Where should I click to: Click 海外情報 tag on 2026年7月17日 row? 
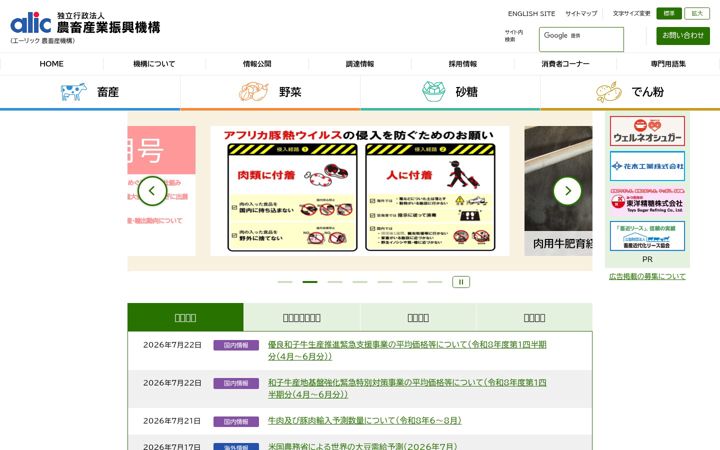[x=236, y=446]
